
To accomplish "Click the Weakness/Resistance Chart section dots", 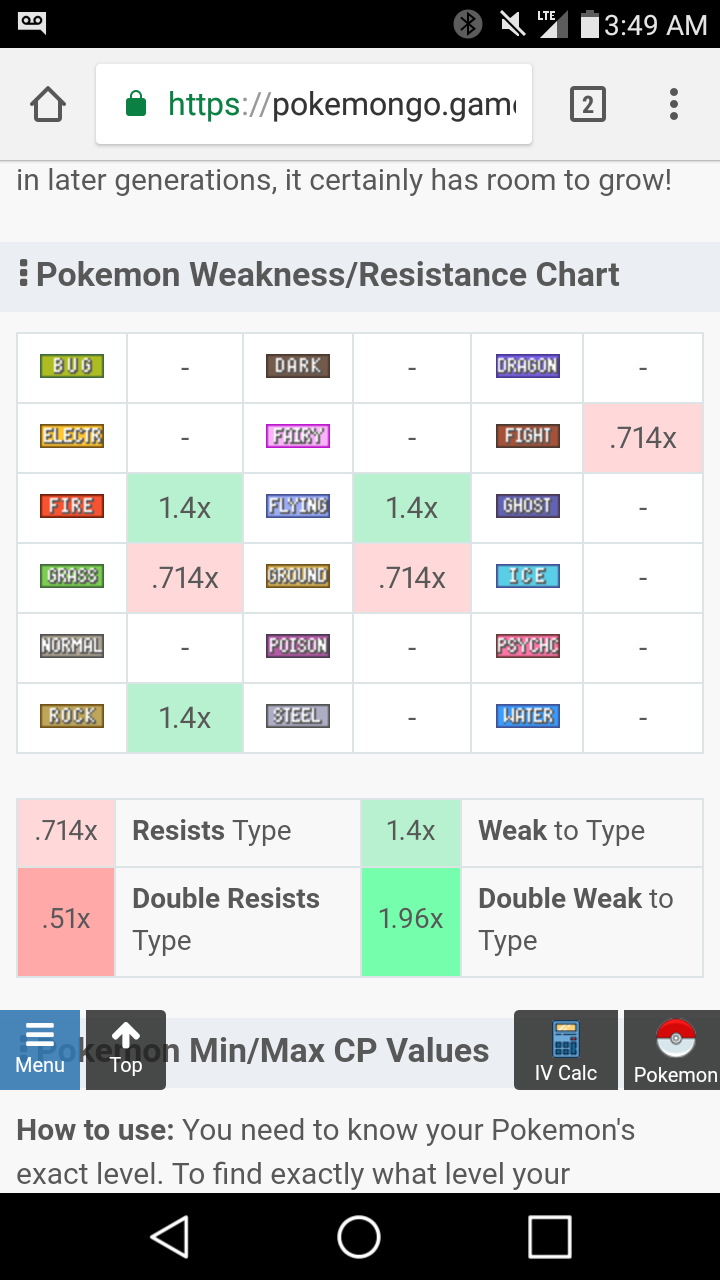I will coord(23,274).
